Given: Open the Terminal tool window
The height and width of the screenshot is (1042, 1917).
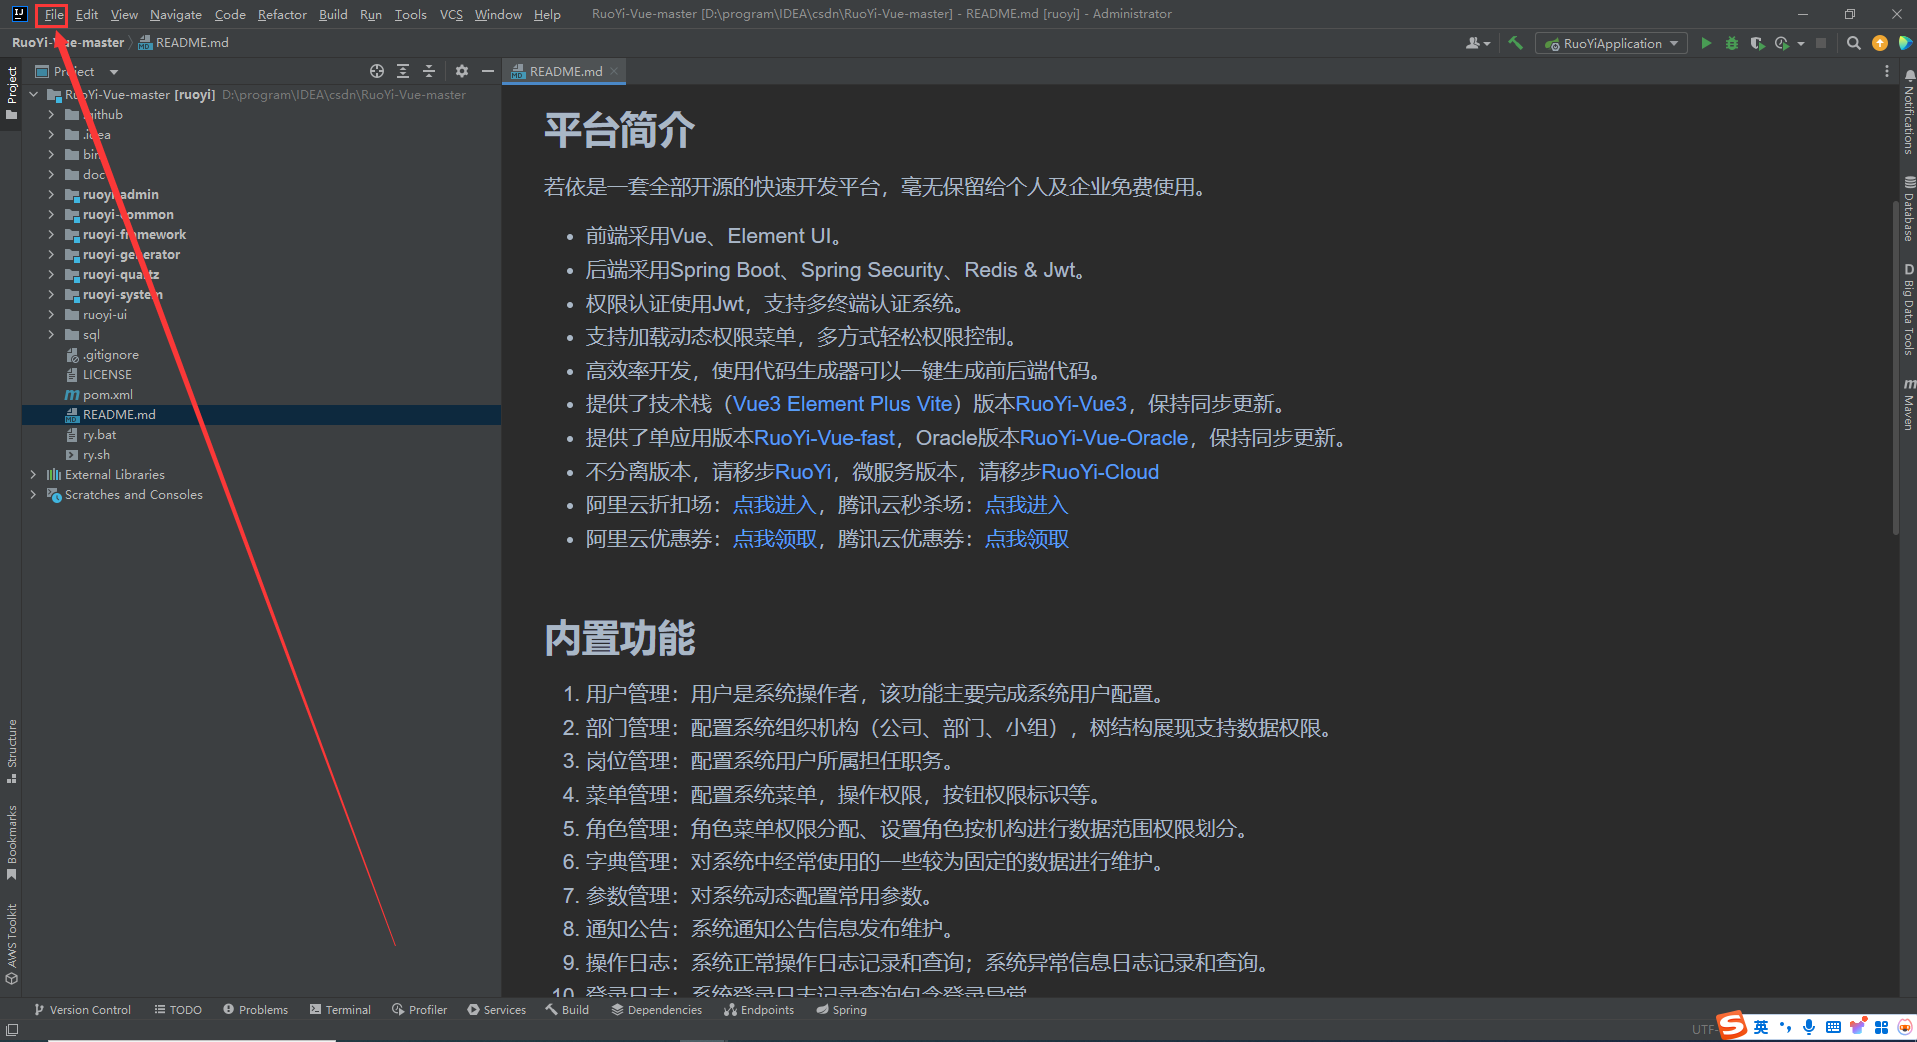Looking at the screenshot, I should tap(340, 1010).
